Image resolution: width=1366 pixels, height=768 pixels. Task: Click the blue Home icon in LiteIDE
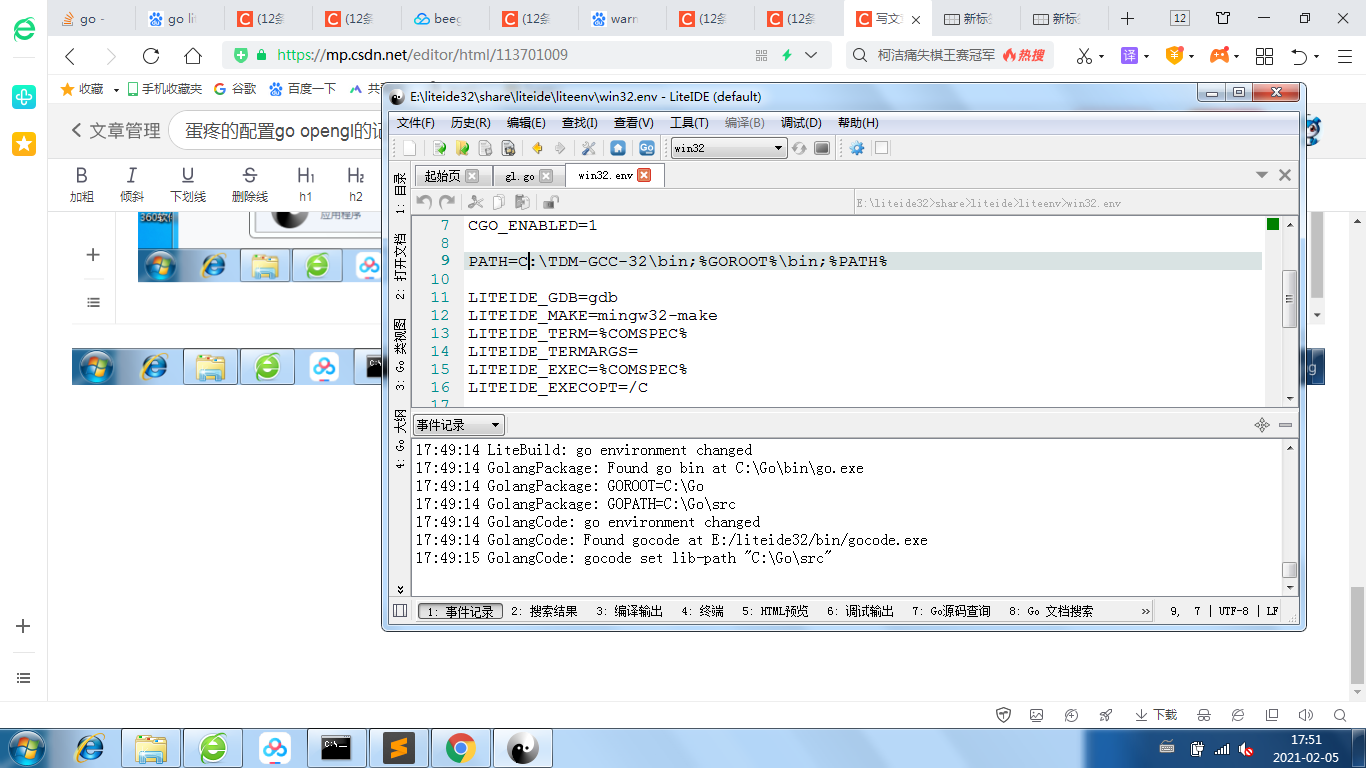click(618, 148)
